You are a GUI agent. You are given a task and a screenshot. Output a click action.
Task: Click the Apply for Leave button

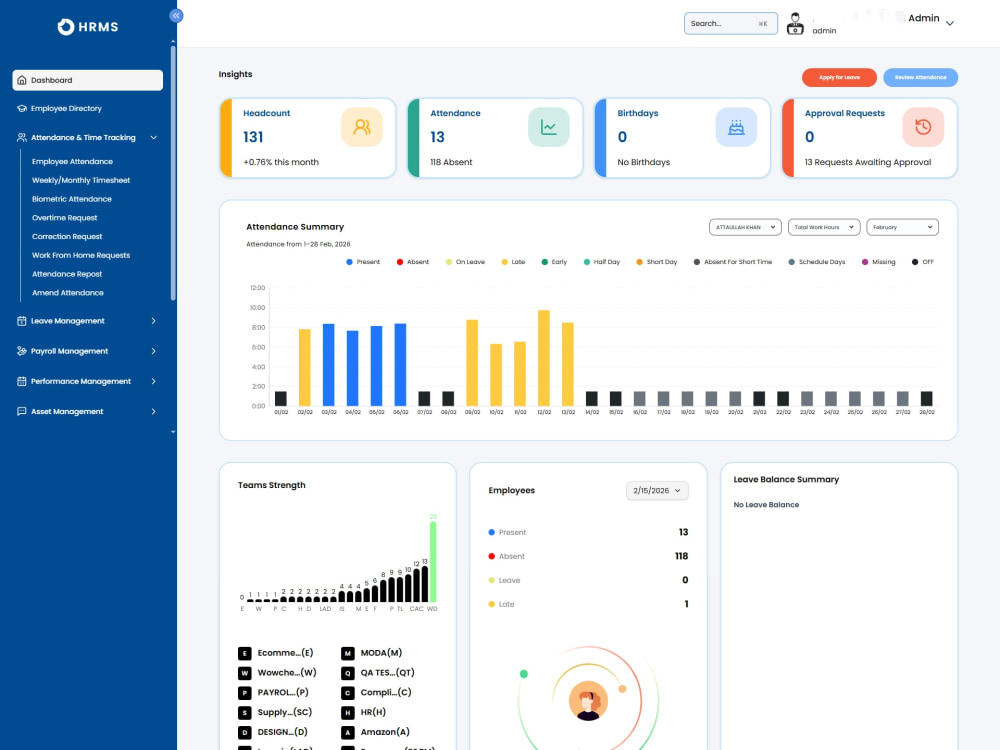click(x=839, y=77)
